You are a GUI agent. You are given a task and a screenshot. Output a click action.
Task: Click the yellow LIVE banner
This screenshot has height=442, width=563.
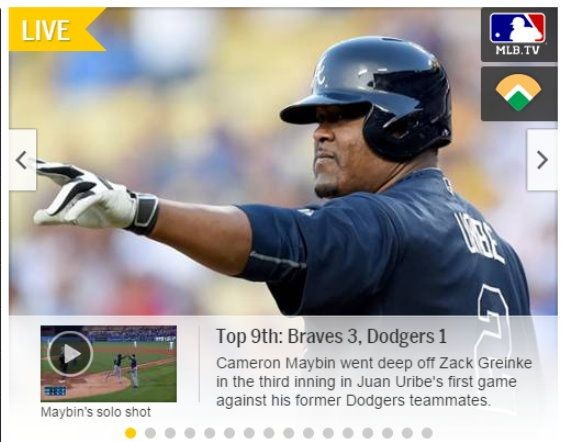[54, 30]
